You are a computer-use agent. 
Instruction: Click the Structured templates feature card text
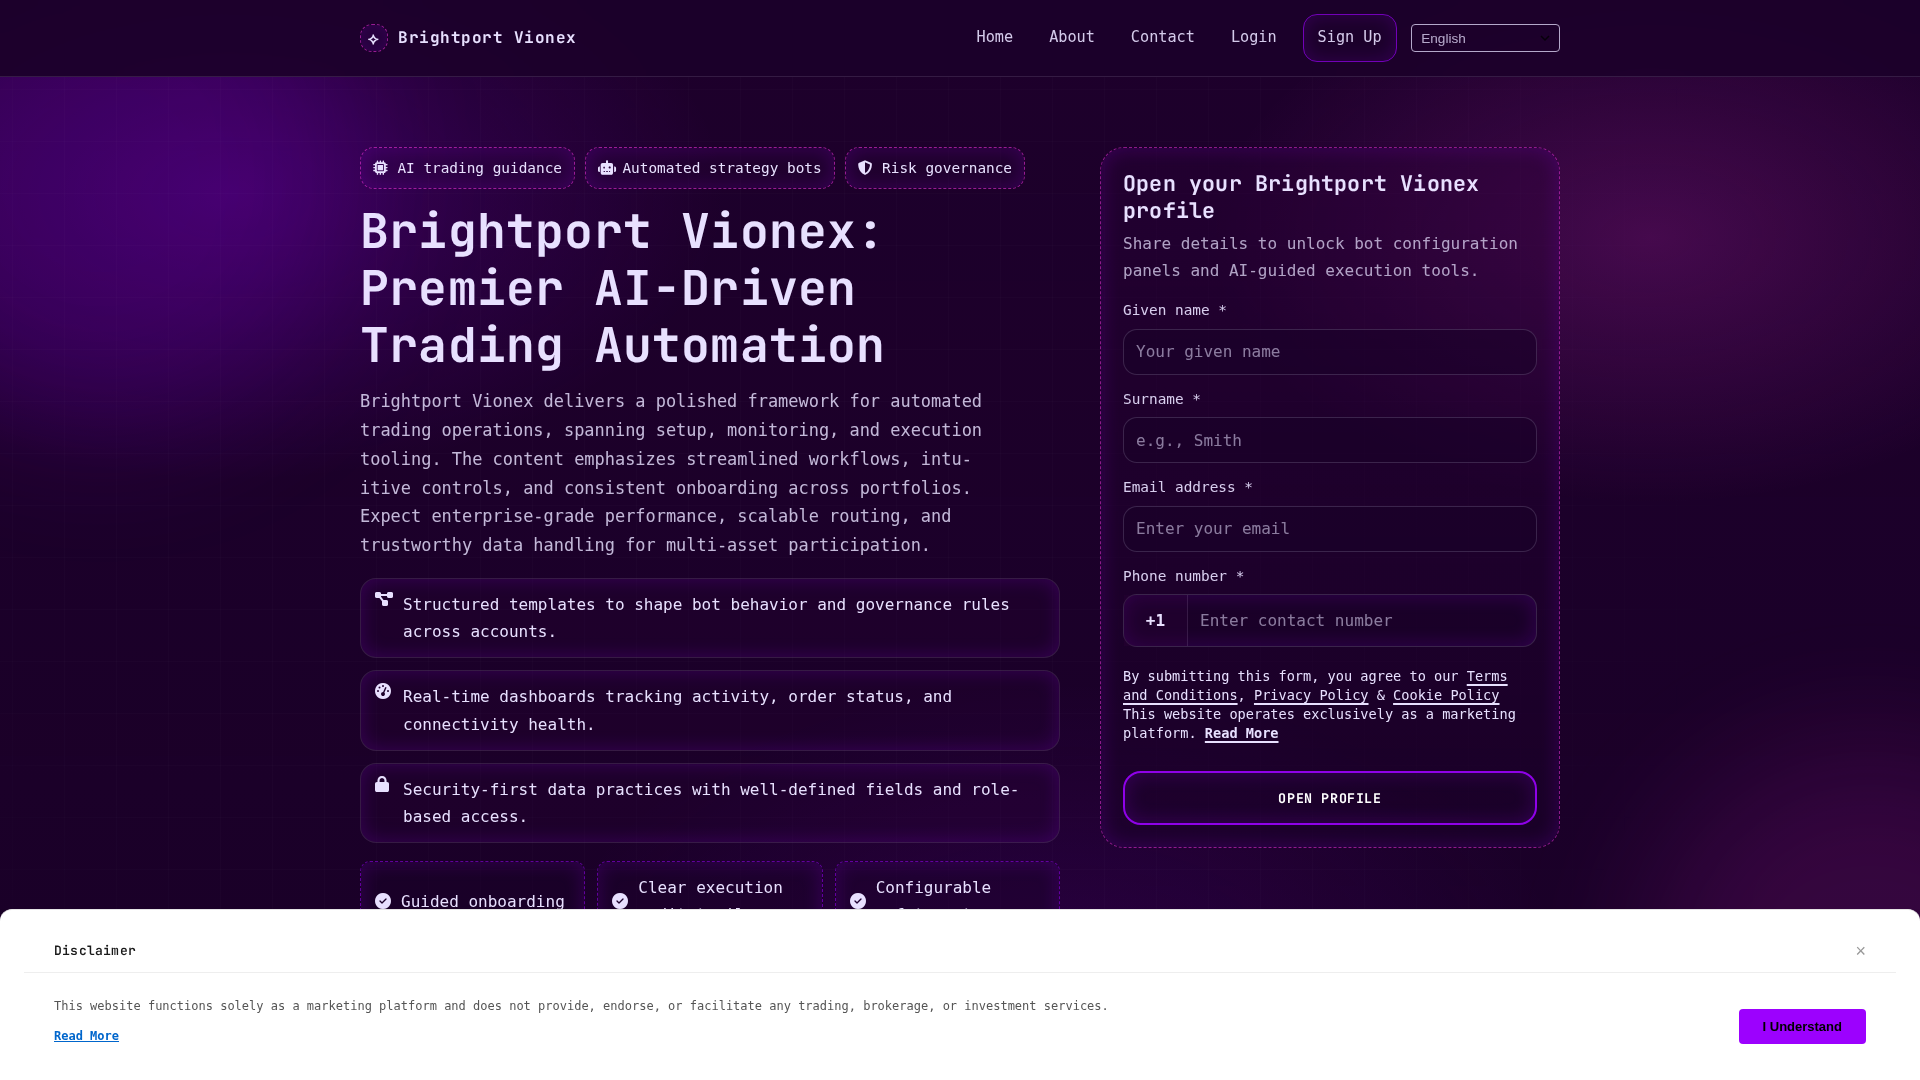pos(706,618)
